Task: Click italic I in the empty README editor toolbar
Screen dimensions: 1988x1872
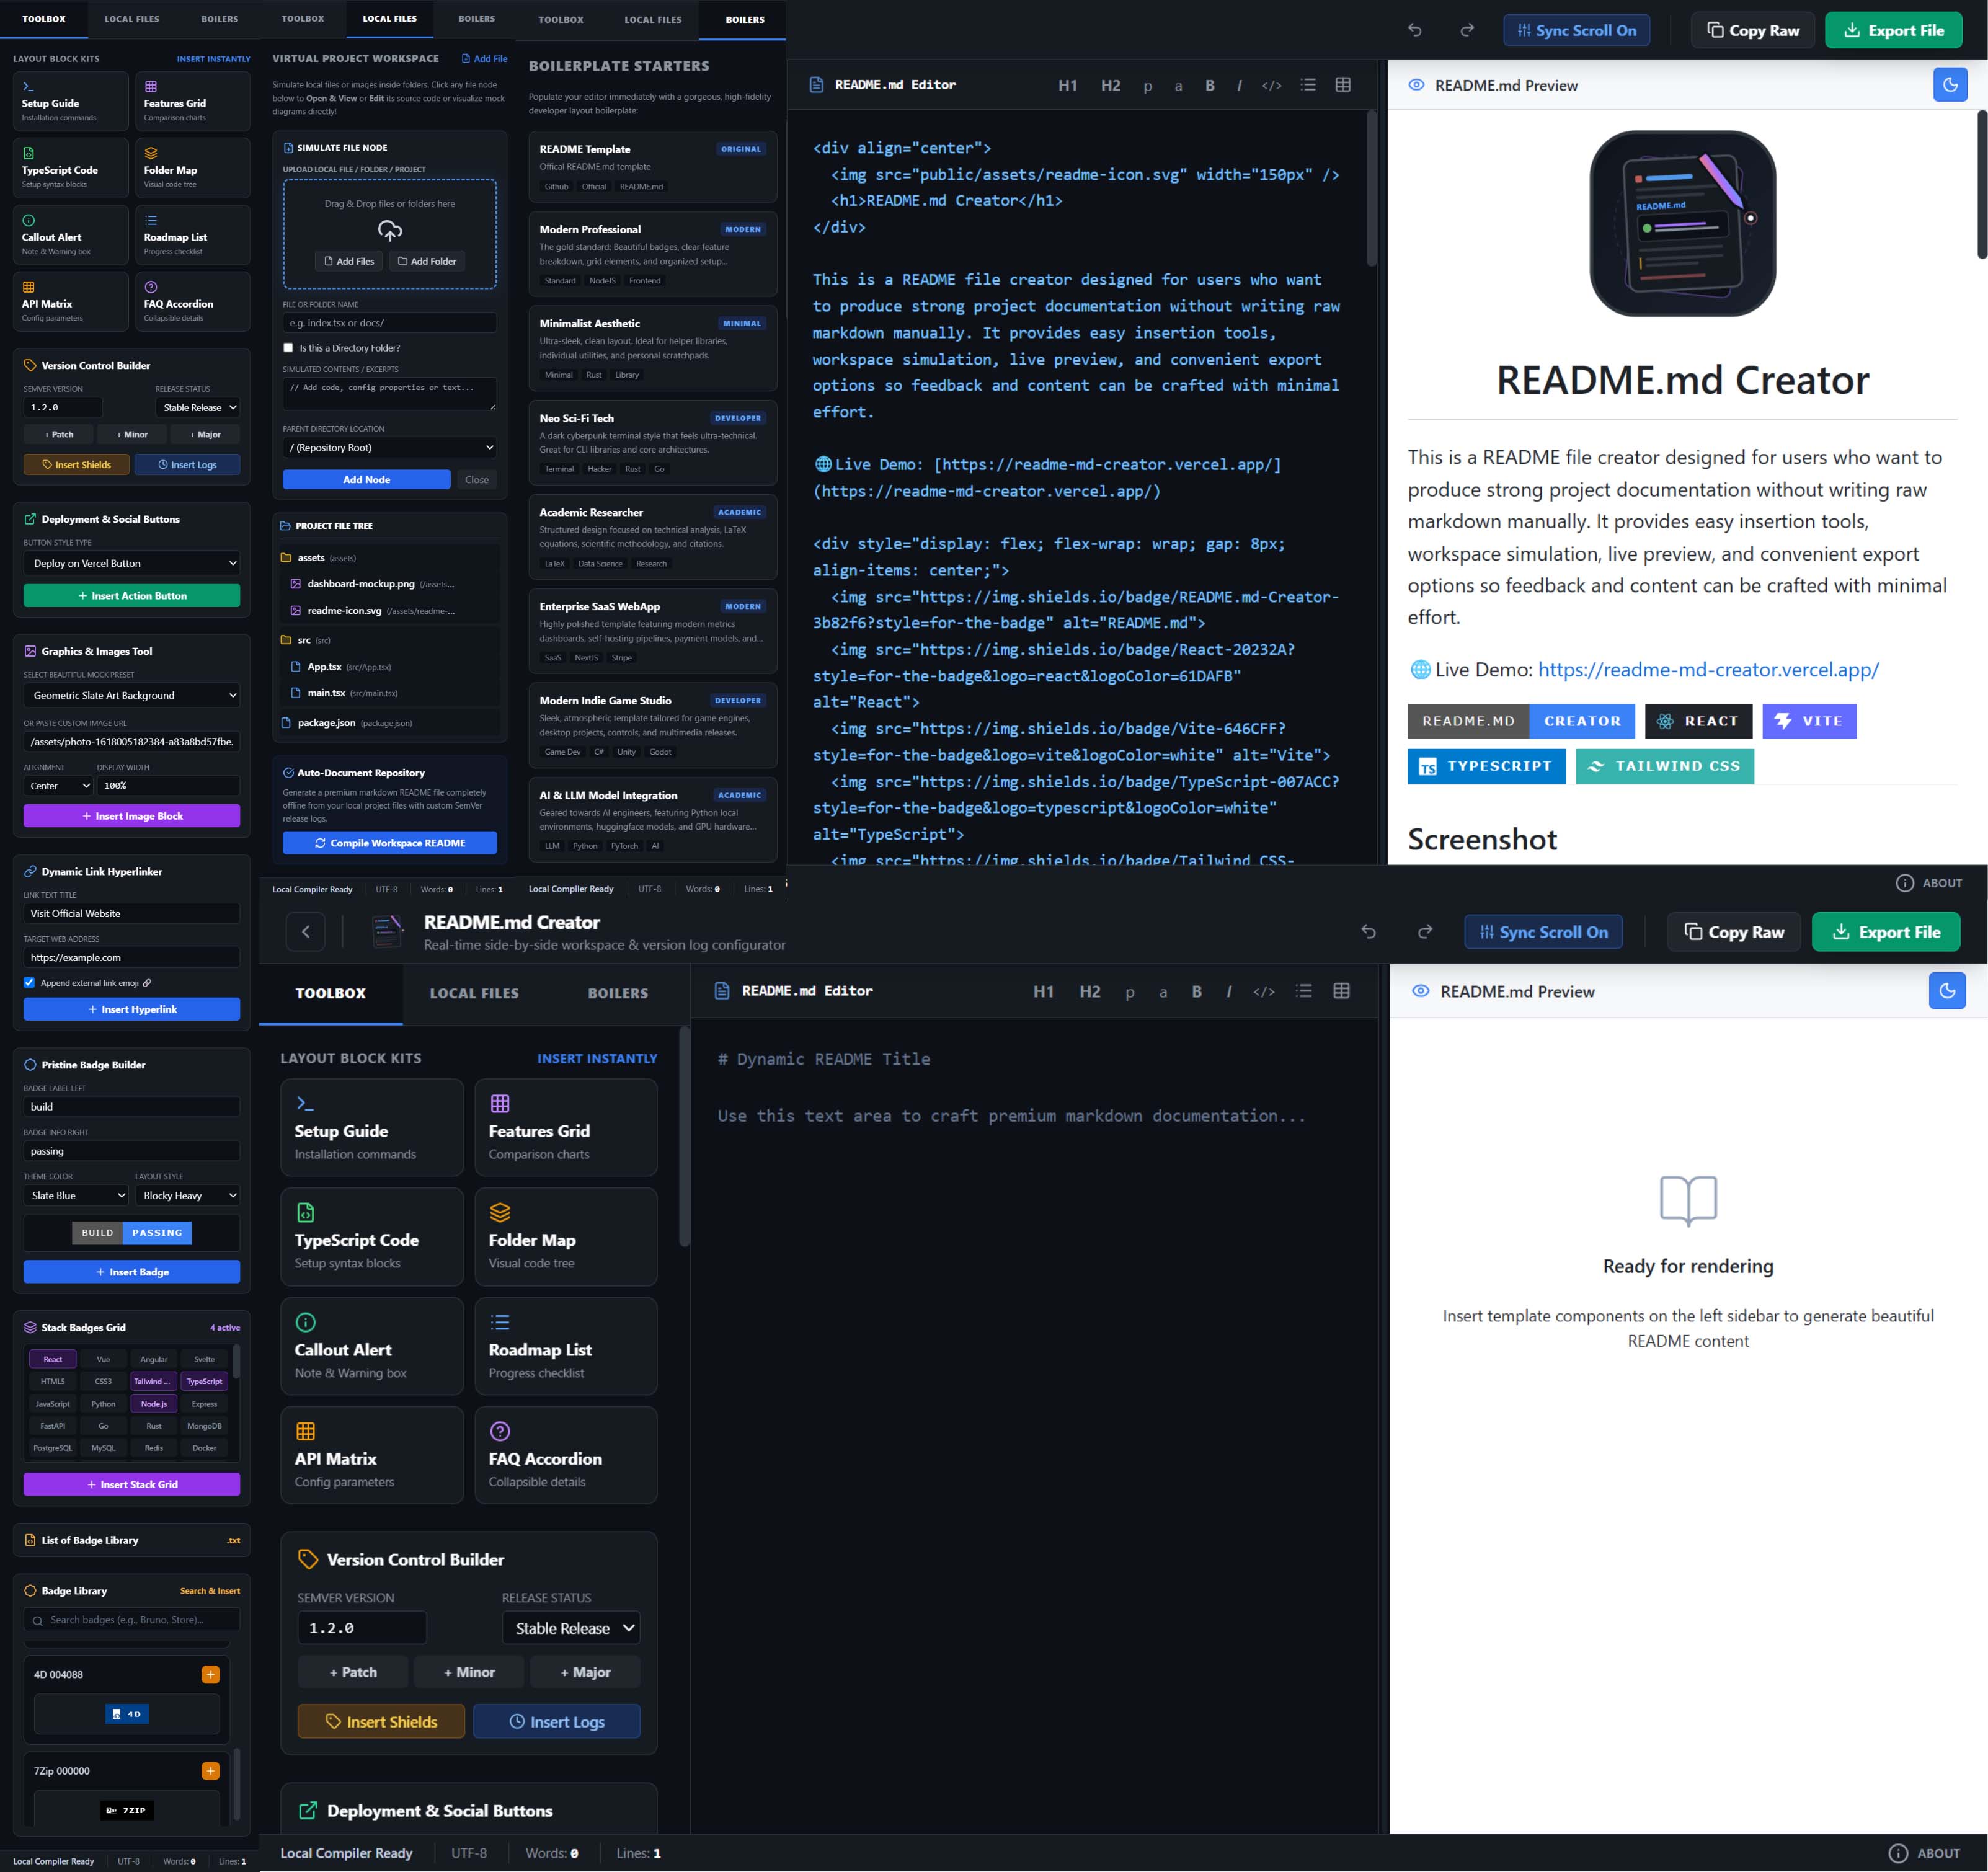Action: [1229, 991]
